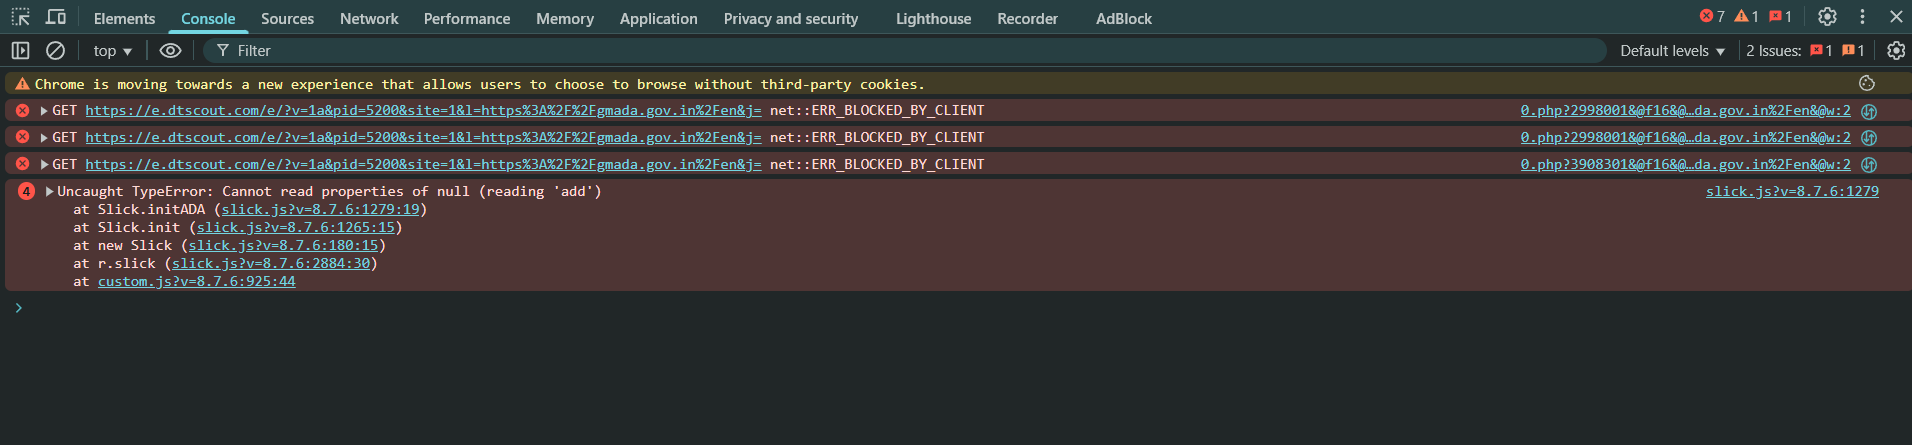Open console settings gear icon
Screen dimensions: 1912x445
click(1895, 50)
